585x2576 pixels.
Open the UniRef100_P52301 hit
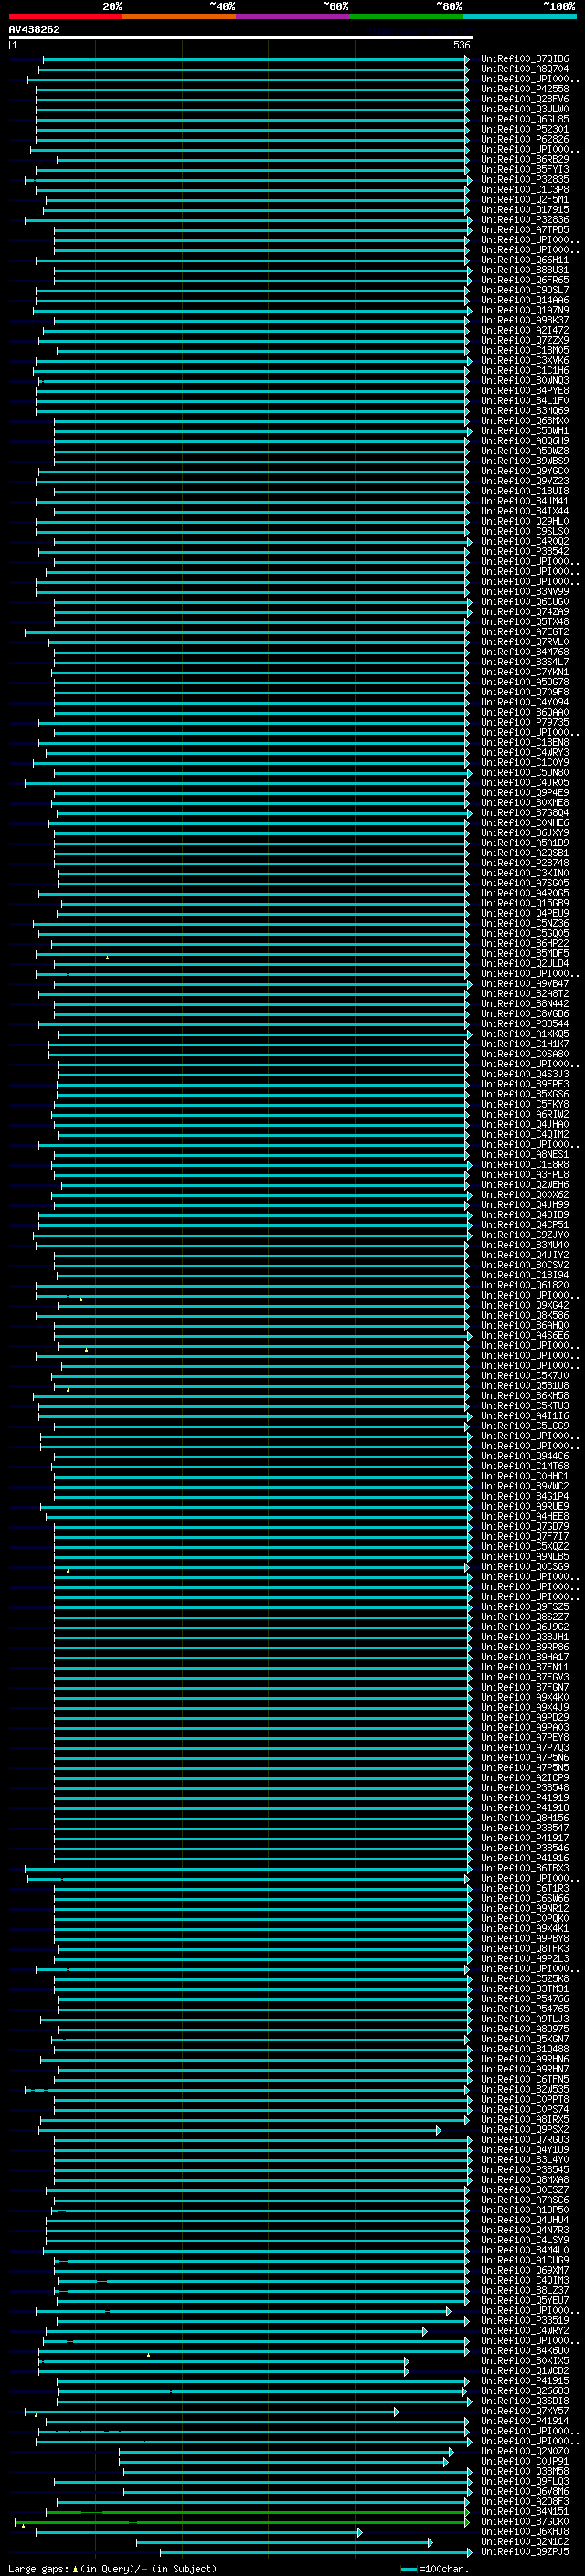coord(525,129)
